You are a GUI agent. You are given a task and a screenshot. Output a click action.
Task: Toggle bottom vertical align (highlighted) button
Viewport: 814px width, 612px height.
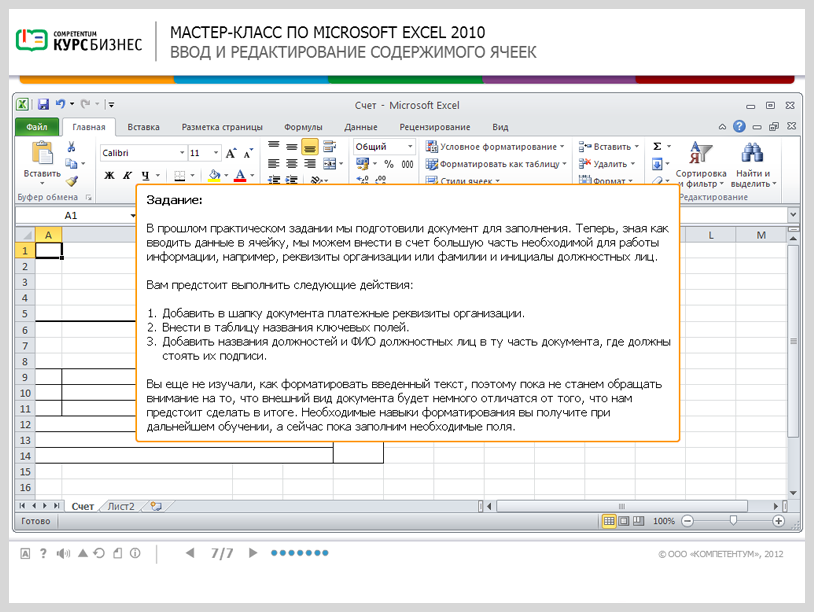click(310, 147)
